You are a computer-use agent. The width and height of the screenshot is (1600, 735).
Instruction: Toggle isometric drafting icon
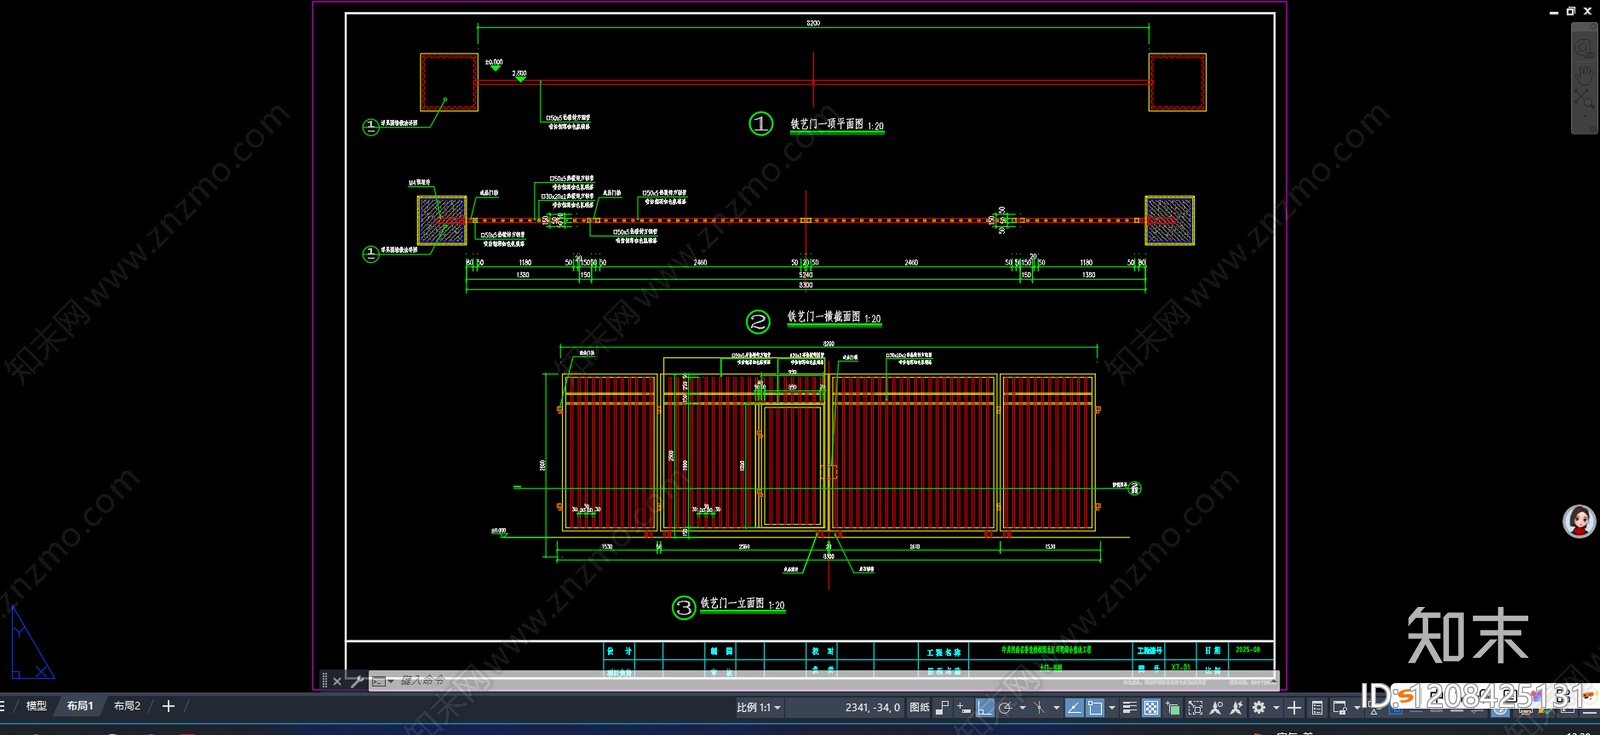click(1039, 707)
